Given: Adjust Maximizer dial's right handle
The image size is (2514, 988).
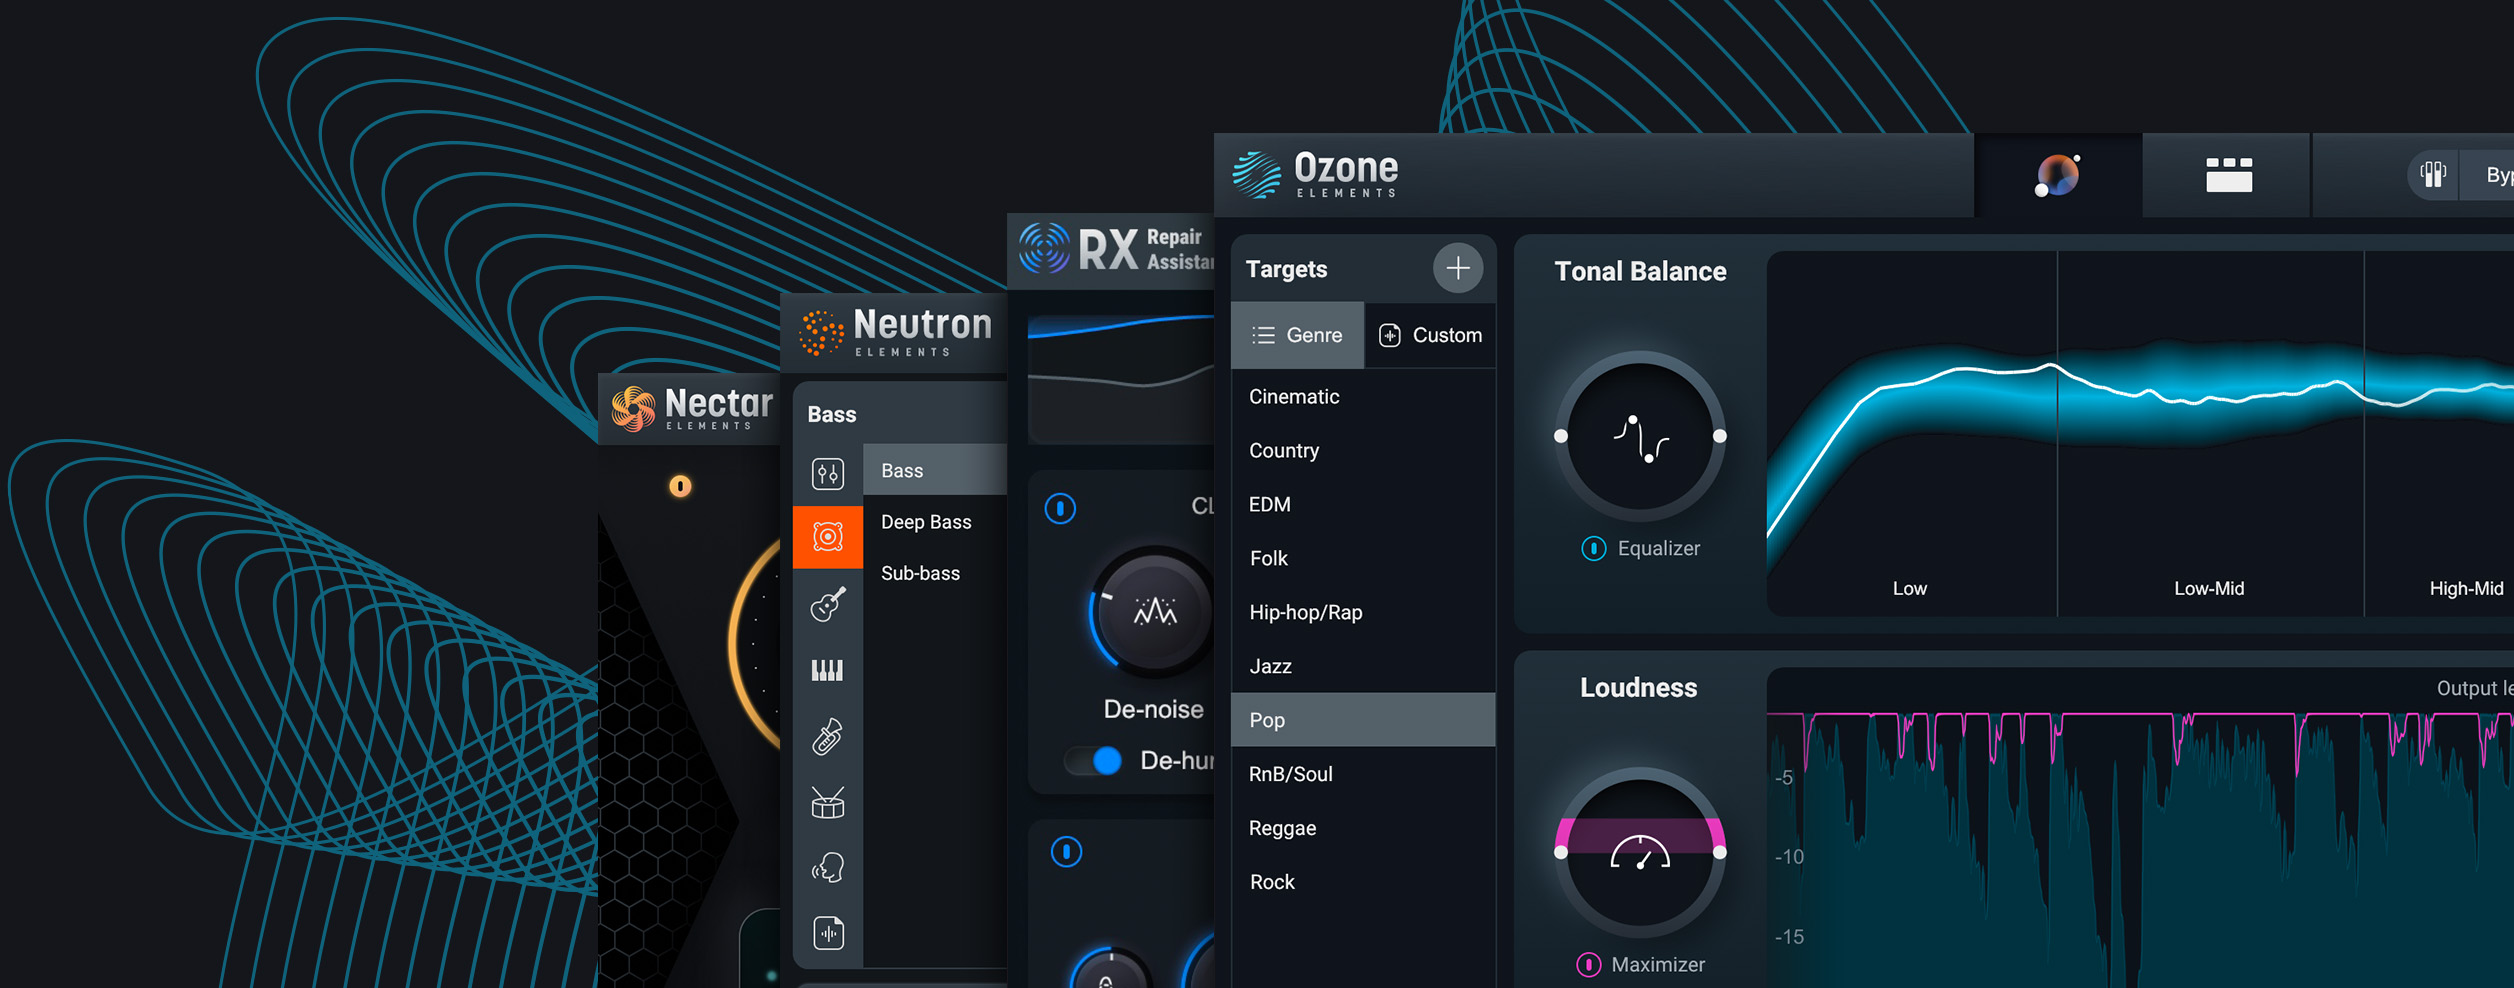Looking at the screenshot, I should tap(1720, 853).
